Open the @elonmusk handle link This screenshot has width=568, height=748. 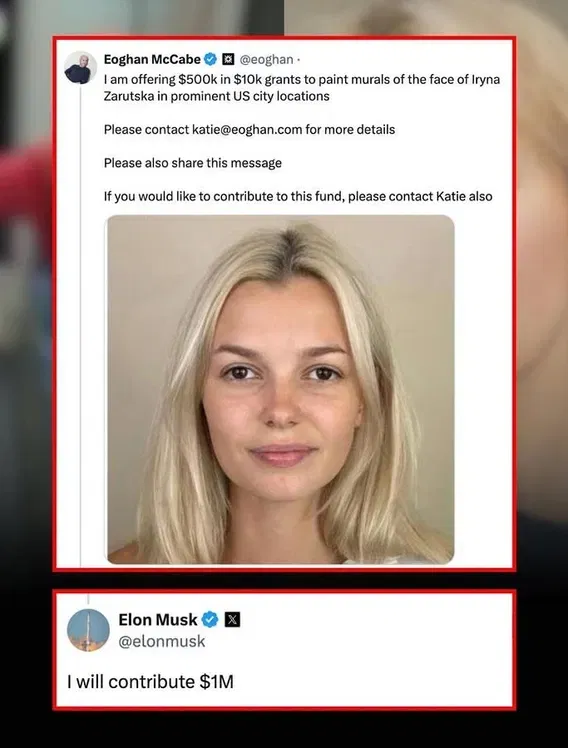pos(161,641)
